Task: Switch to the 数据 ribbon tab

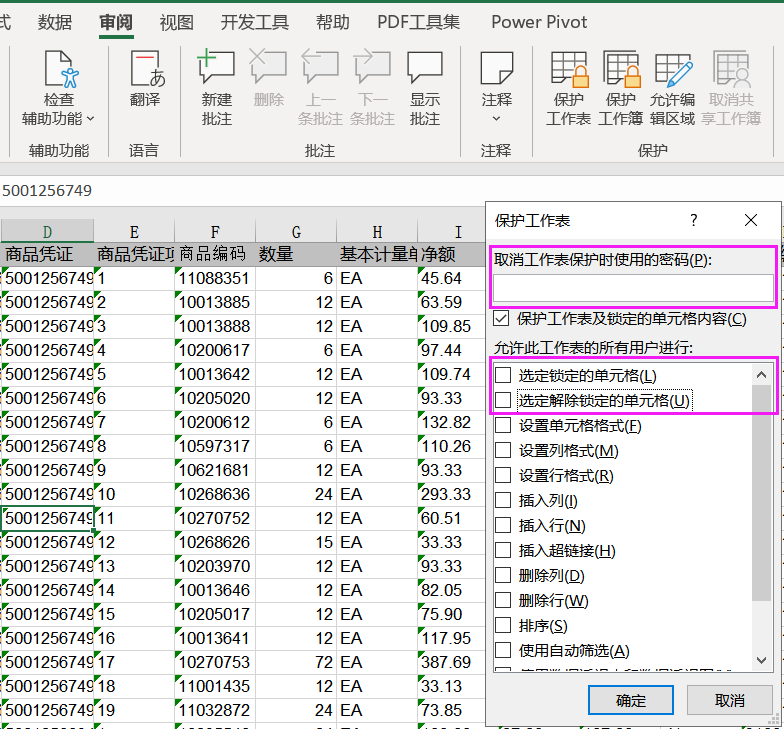Action: click(54, 22)
